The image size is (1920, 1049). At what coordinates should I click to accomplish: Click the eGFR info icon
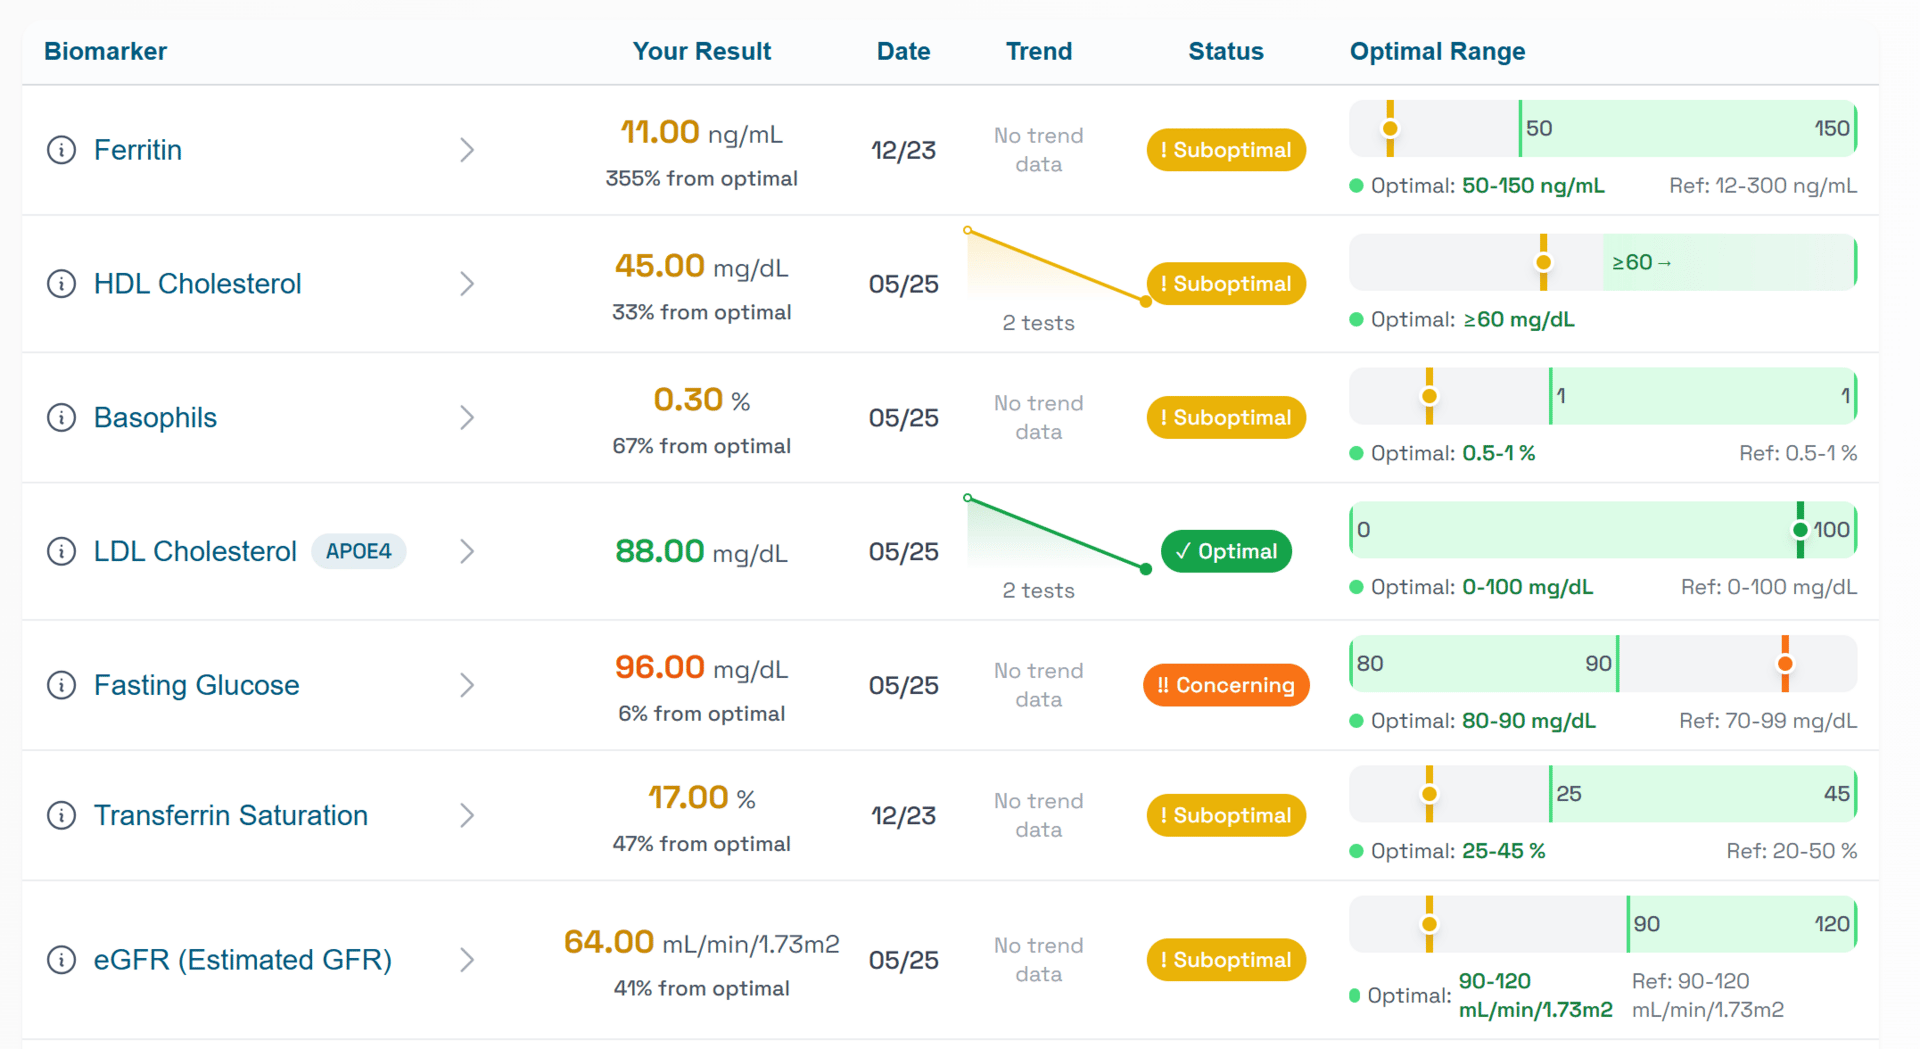coord(61,960)
